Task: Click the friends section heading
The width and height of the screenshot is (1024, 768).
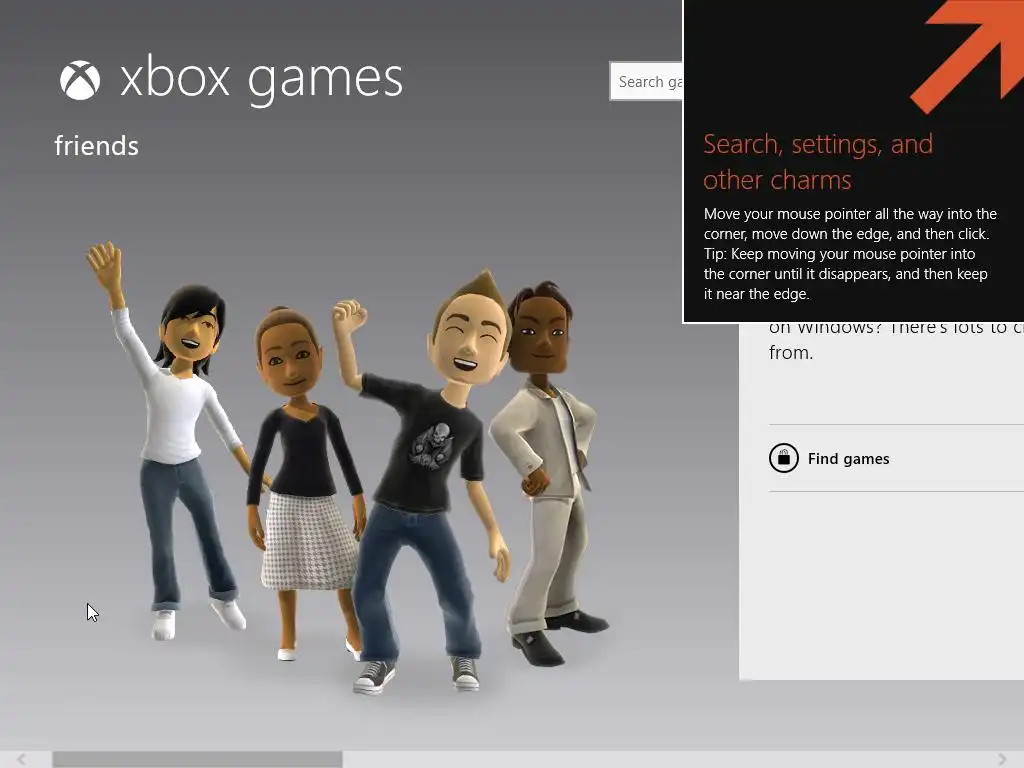Action: [97, 146]
